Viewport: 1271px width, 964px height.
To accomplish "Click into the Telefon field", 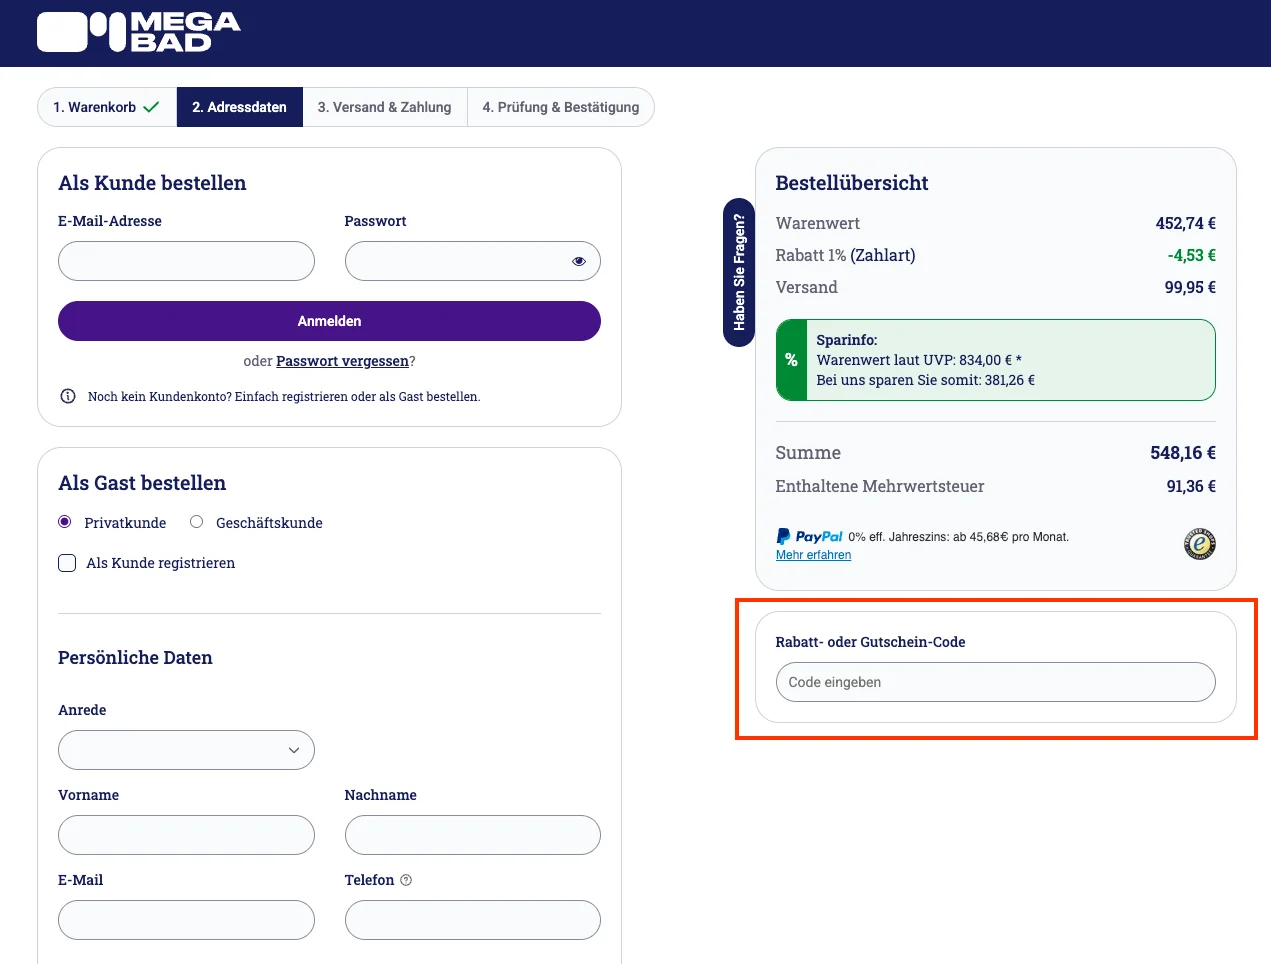I will (473, 920).
